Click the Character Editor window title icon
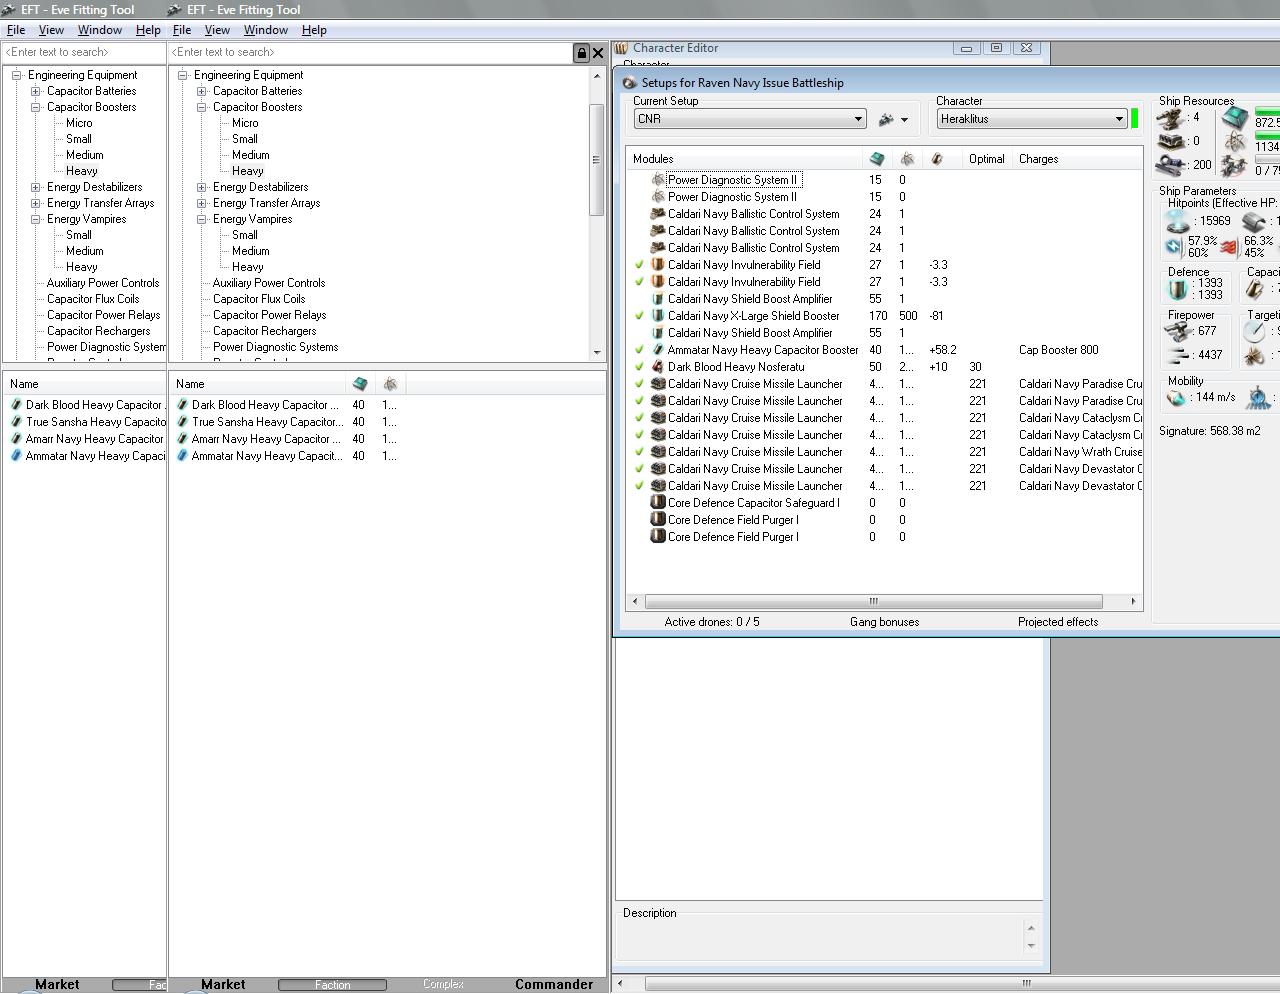Screen dimensions: 1280x994 click(621, 48)
